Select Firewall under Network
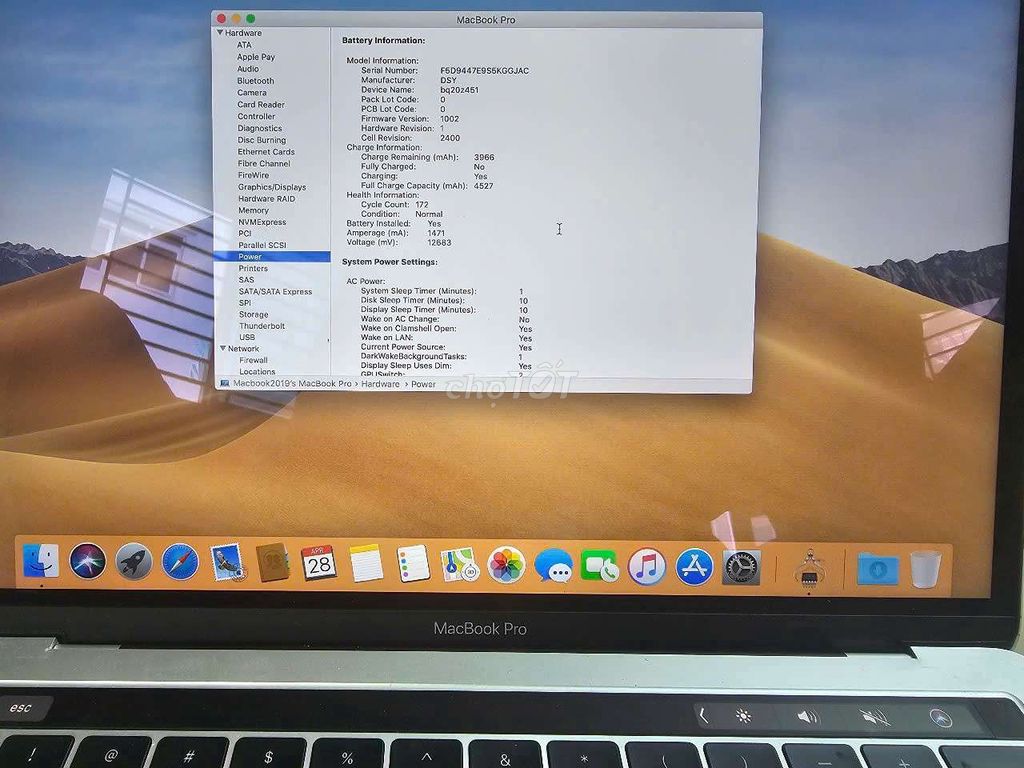The width and height of the screenshot is (1024, 768). (253, 360)
